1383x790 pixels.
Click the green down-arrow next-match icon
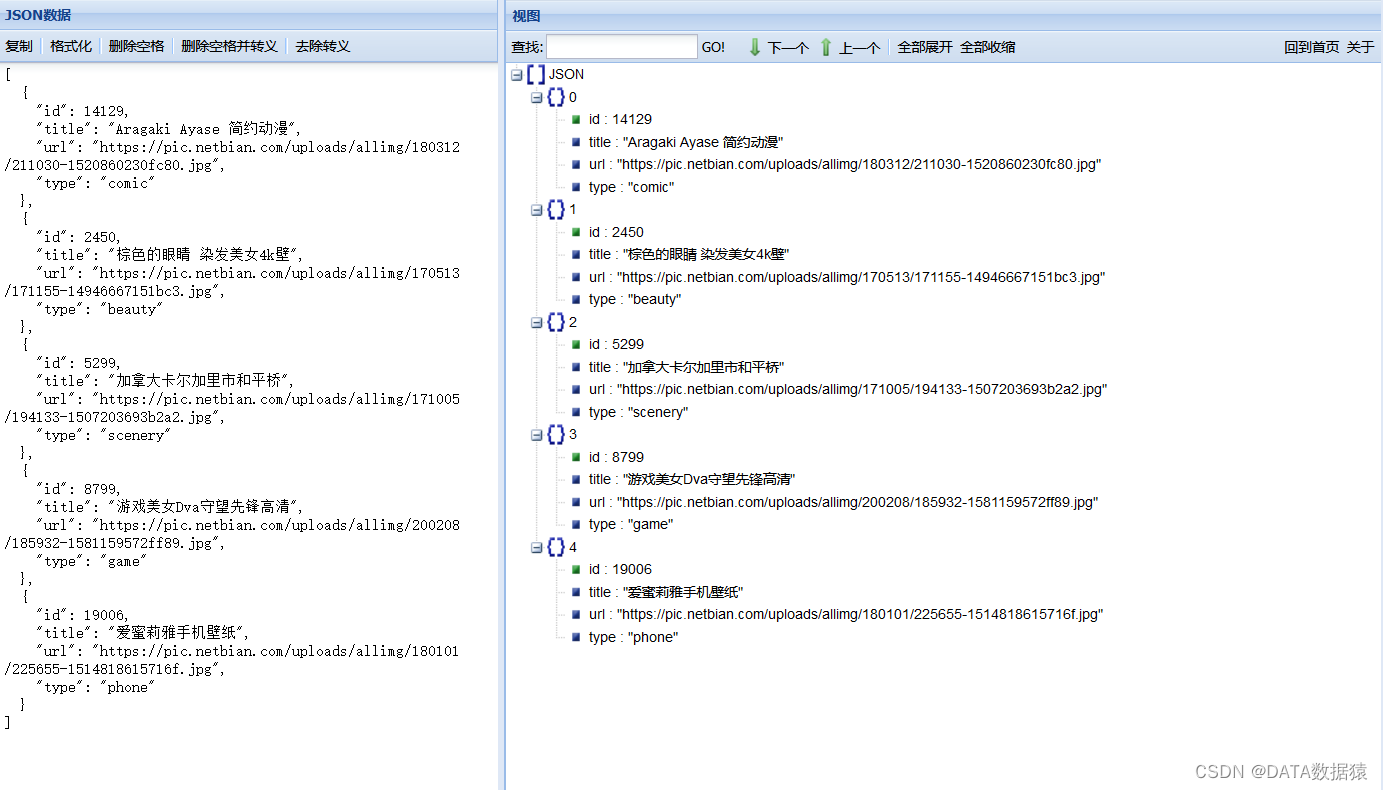pos(755,46)
